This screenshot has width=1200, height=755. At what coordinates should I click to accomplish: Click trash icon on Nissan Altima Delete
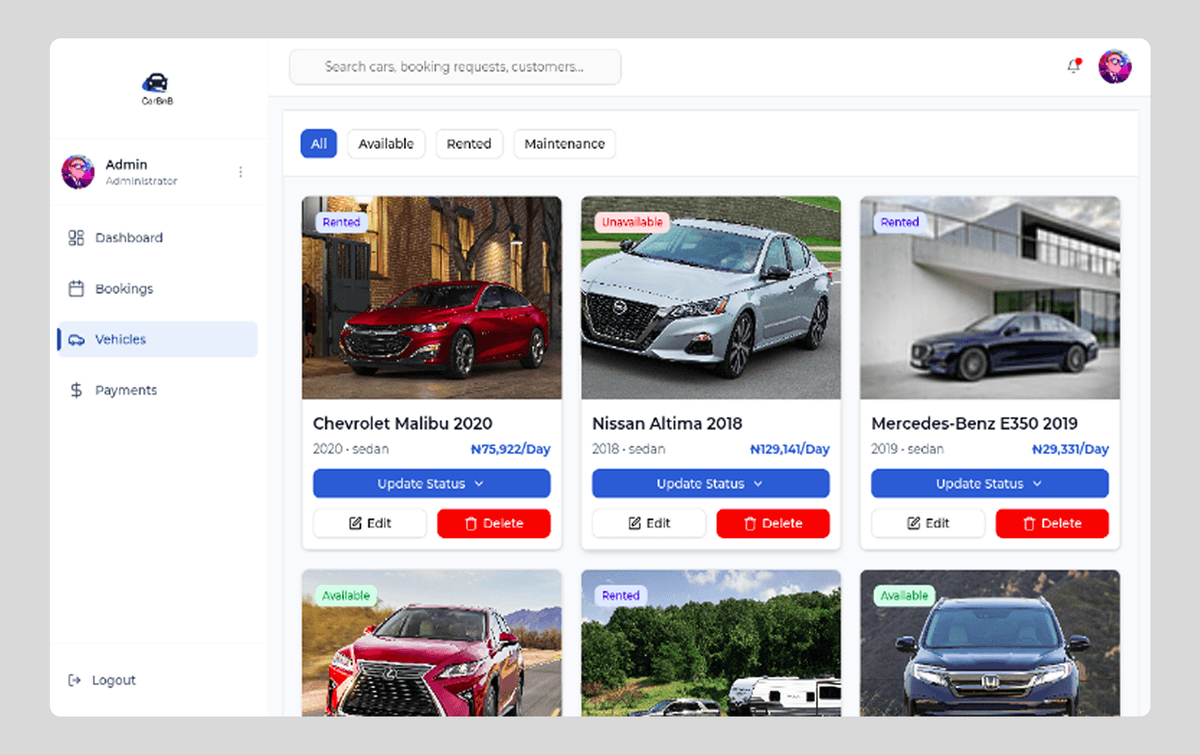(x=749, y=523)
